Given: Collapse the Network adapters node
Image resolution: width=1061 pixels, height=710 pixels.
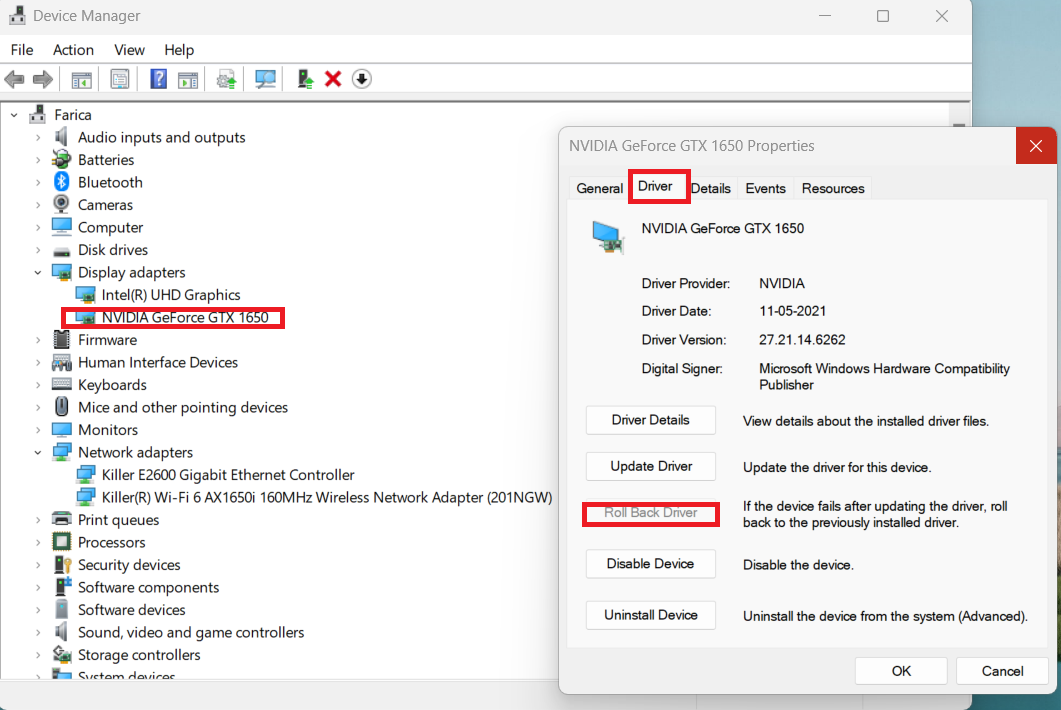Looking at the screenshot, I should click(x=38, y=452).
